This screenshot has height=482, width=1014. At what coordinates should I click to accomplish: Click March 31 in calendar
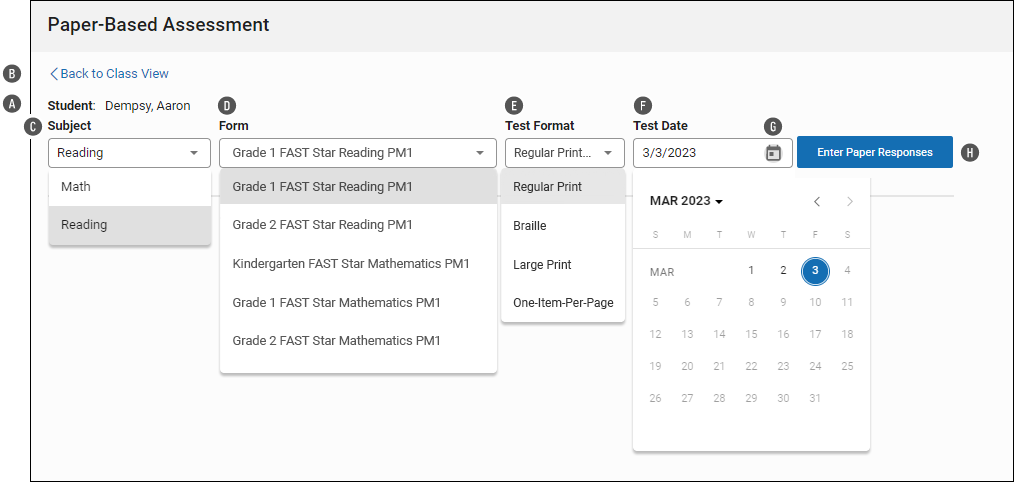coord(815,399)
